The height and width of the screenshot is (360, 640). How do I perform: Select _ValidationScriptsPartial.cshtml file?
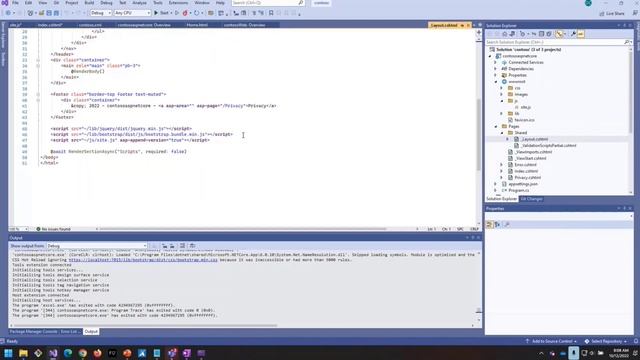tap(549, 146)
